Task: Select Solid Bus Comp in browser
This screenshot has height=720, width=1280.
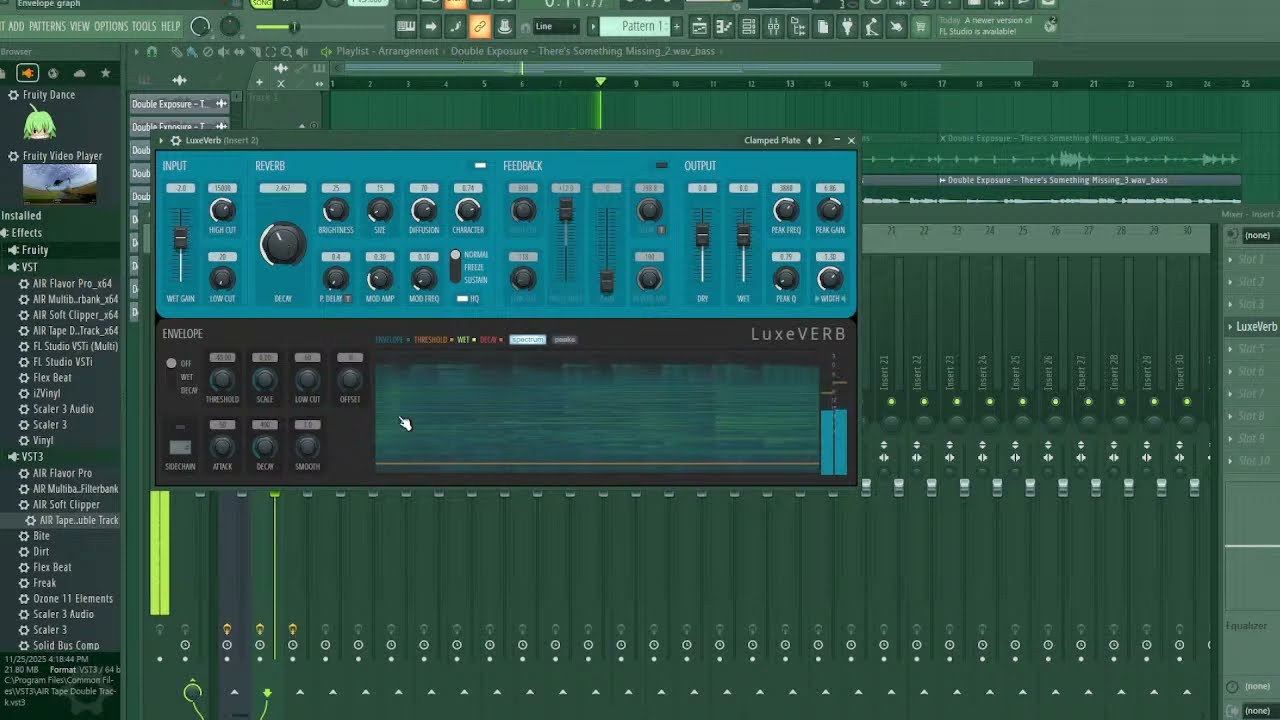Action: 65,646
